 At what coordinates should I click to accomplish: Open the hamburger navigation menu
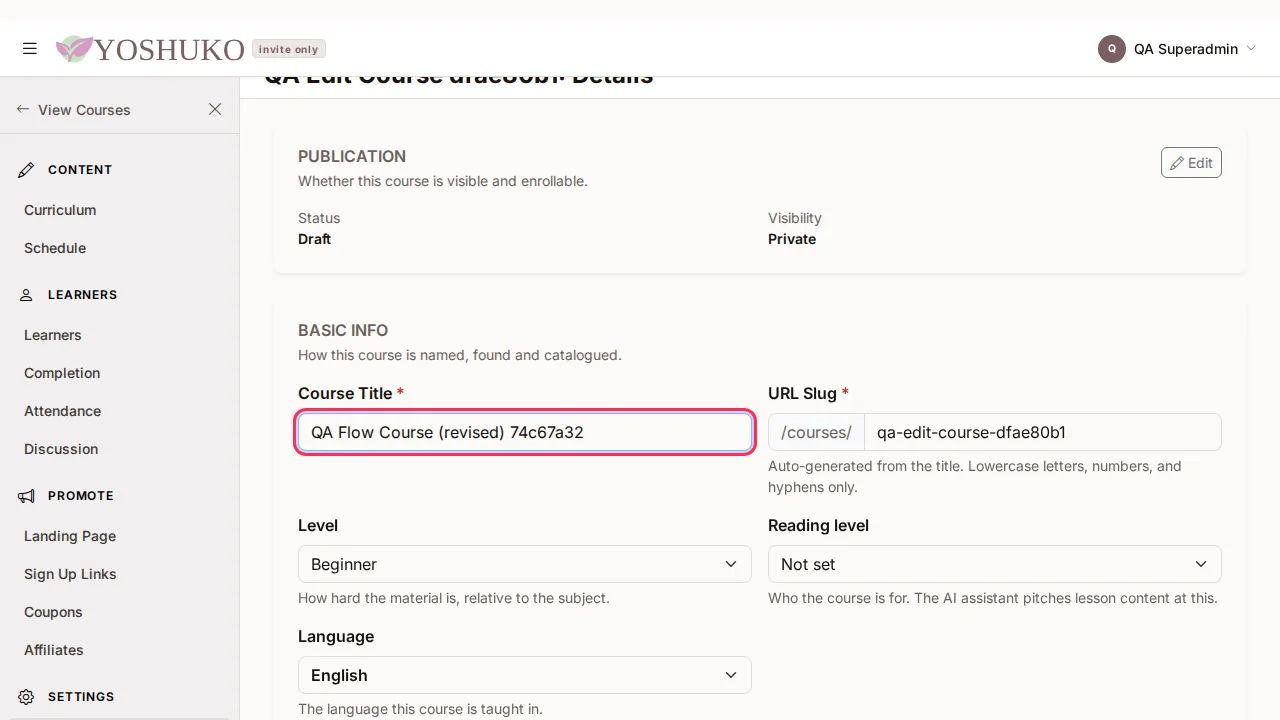coord(30,48)
